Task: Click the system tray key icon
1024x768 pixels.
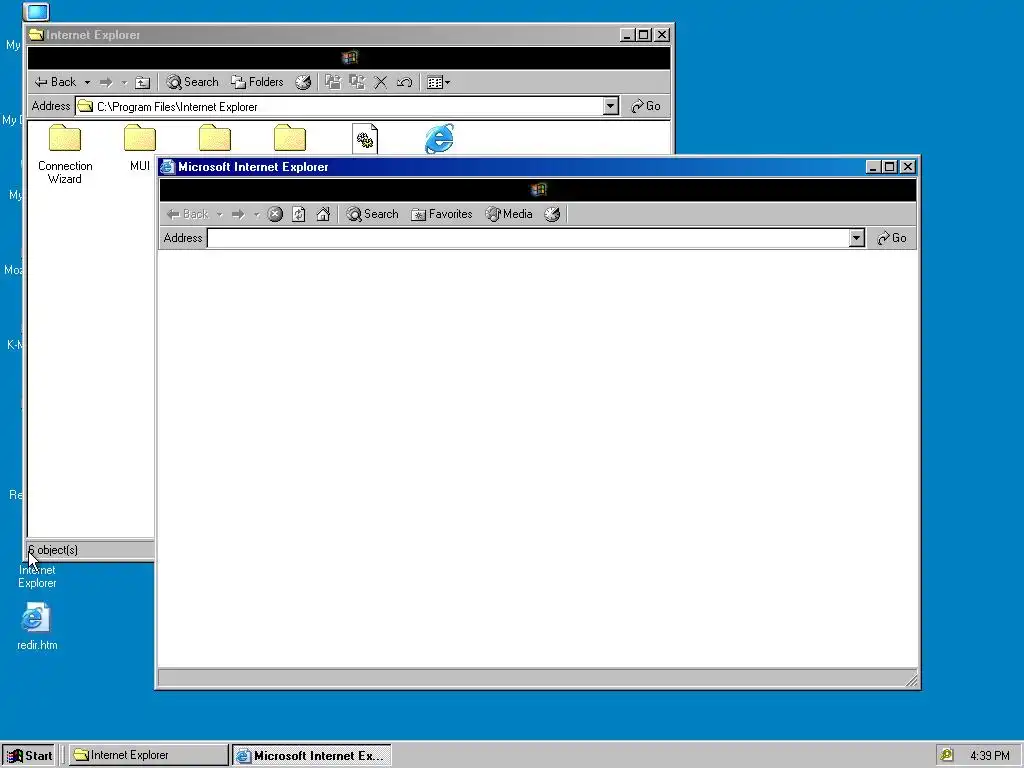Action: [x=947, y=756]
